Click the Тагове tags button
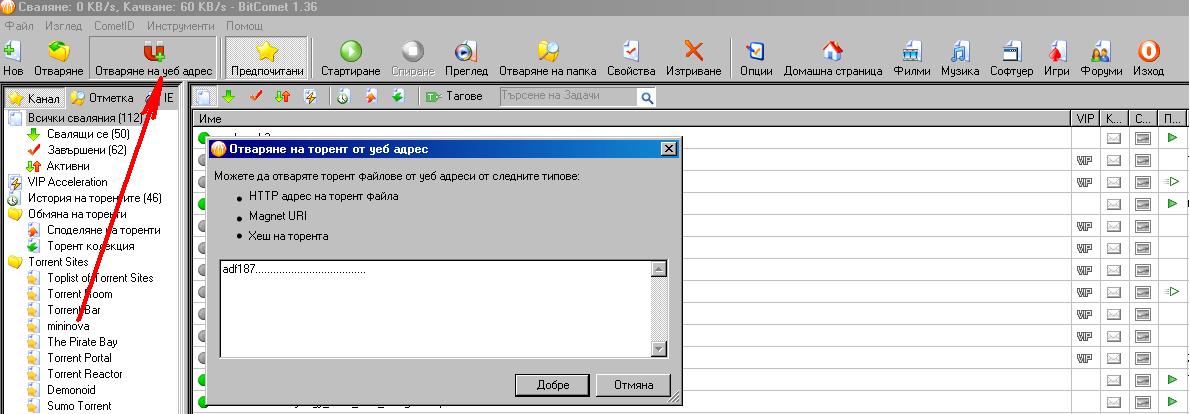 (454, 97)
